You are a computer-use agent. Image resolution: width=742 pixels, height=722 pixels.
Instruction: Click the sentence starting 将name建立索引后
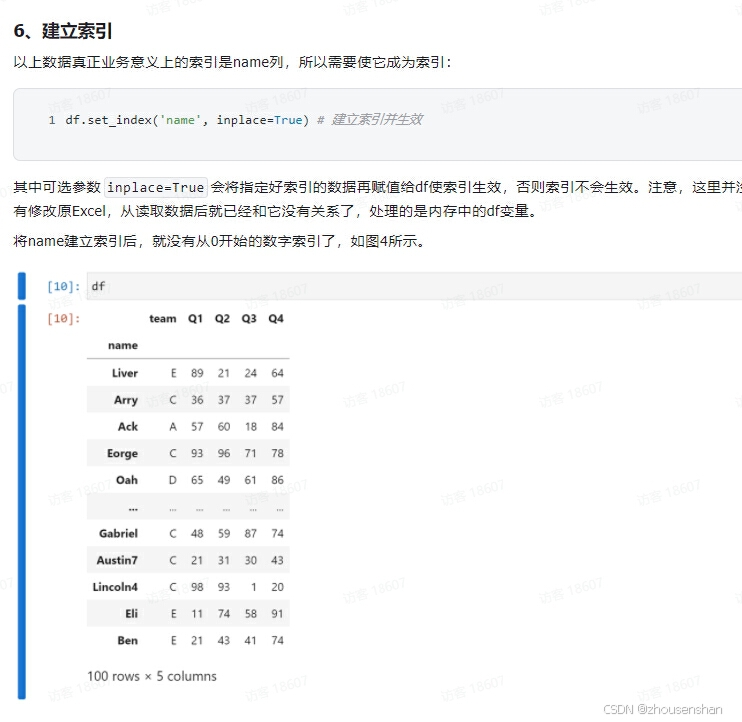(221, 241)
